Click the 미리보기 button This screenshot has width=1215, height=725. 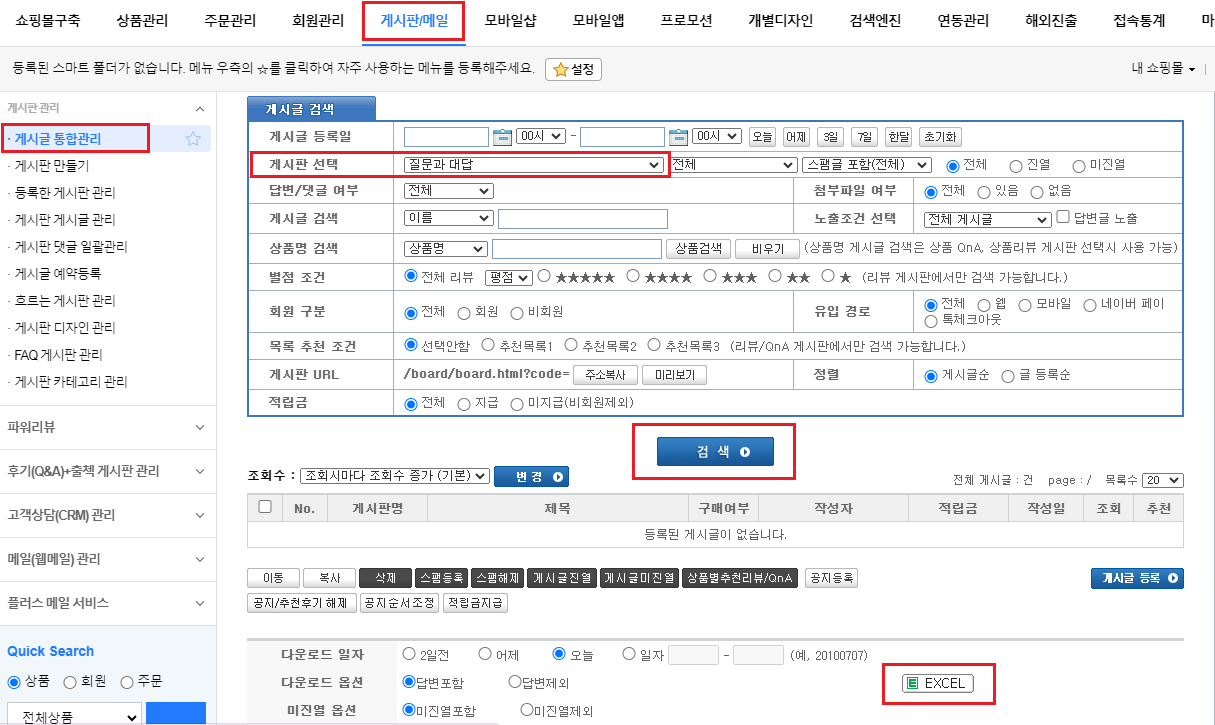[x=675, y=375]
